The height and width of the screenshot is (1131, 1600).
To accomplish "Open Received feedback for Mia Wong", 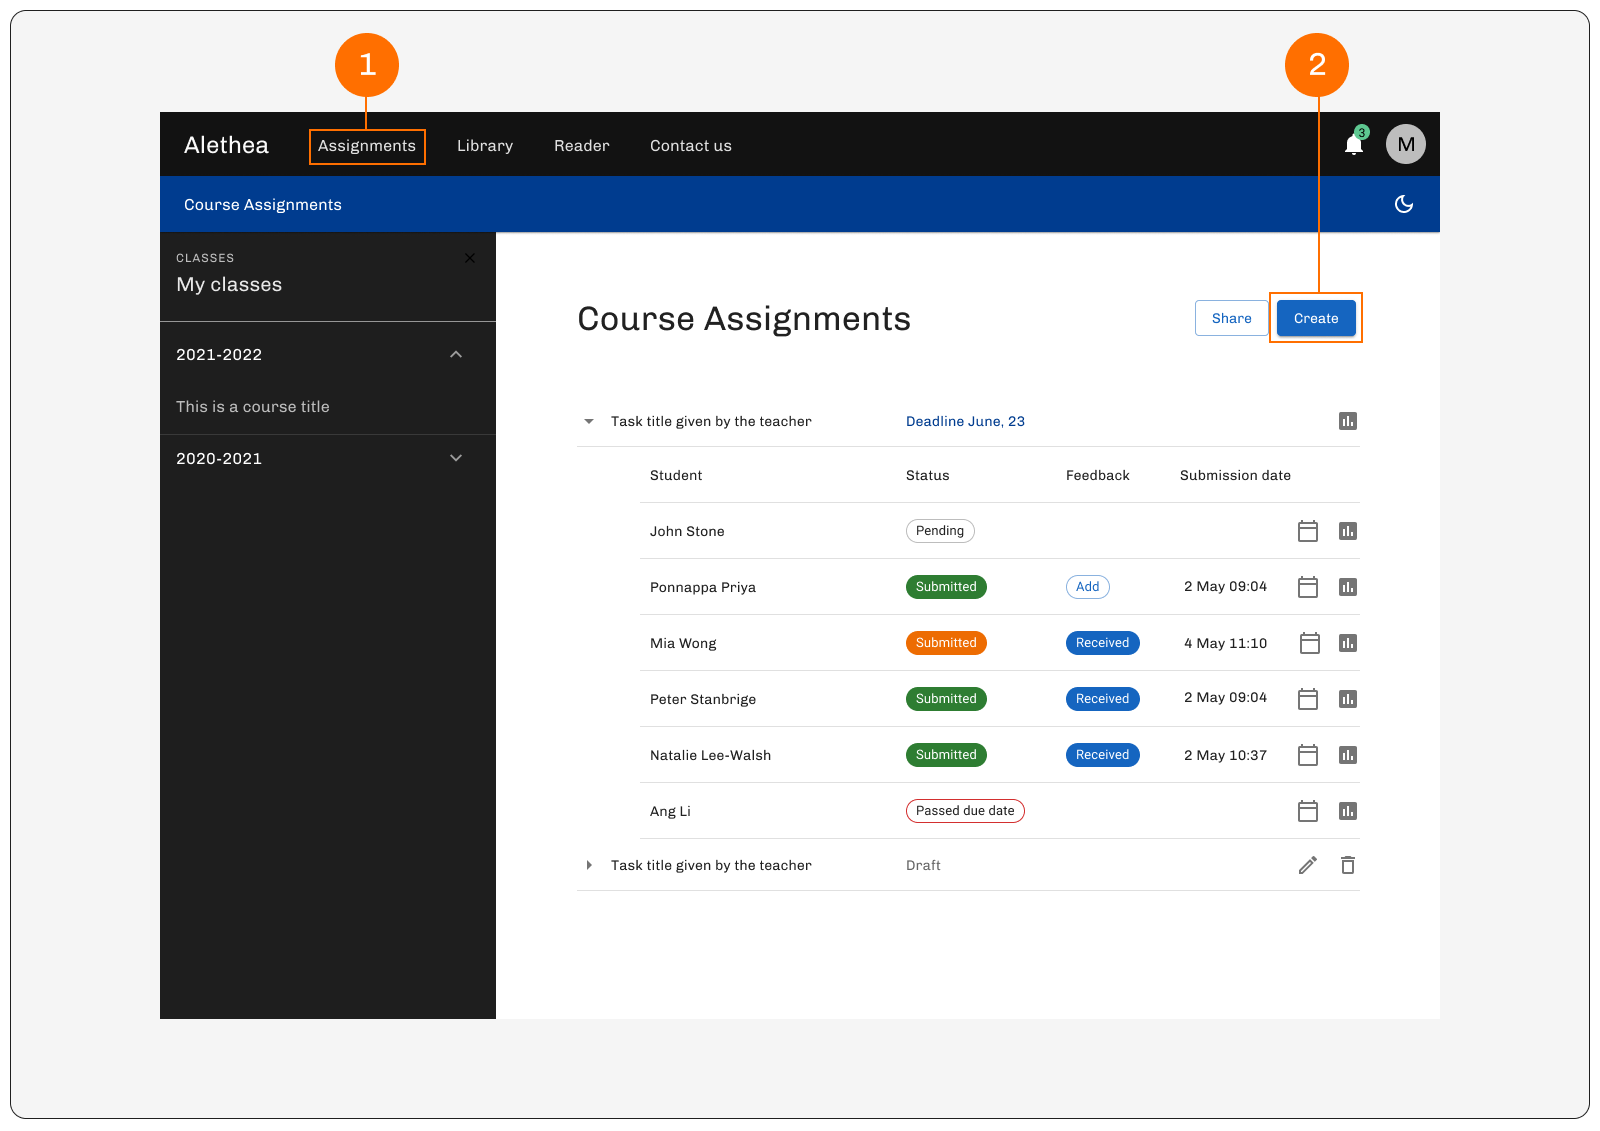I will tap(1103, 643).
